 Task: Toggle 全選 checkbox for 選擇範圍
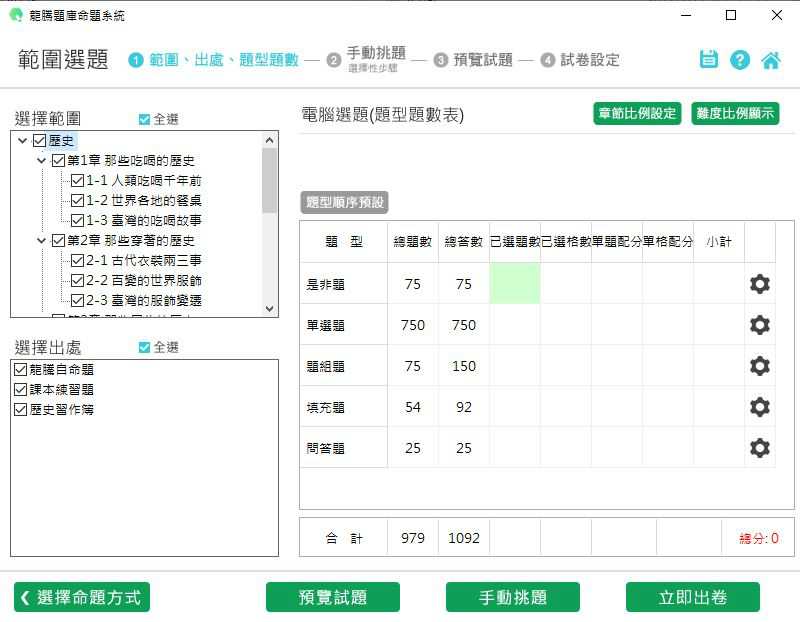pos(144,119)
